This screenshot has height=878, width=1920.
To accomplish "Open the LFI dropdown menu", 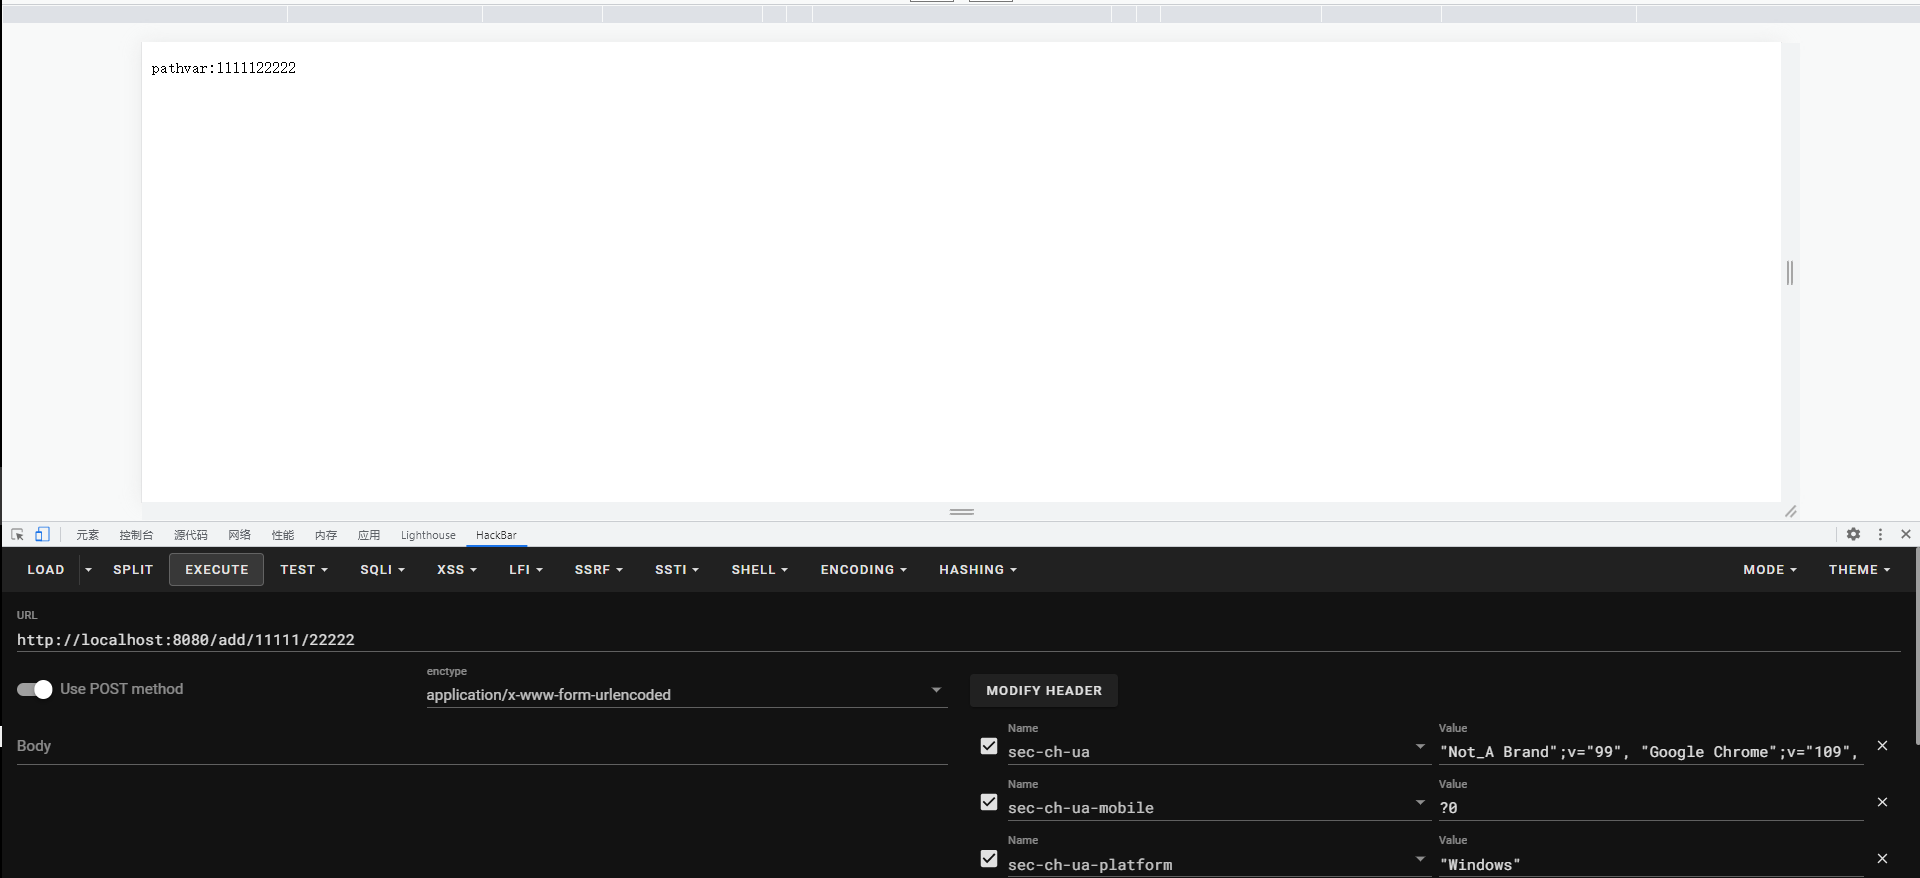I will (x=525, y=570).
